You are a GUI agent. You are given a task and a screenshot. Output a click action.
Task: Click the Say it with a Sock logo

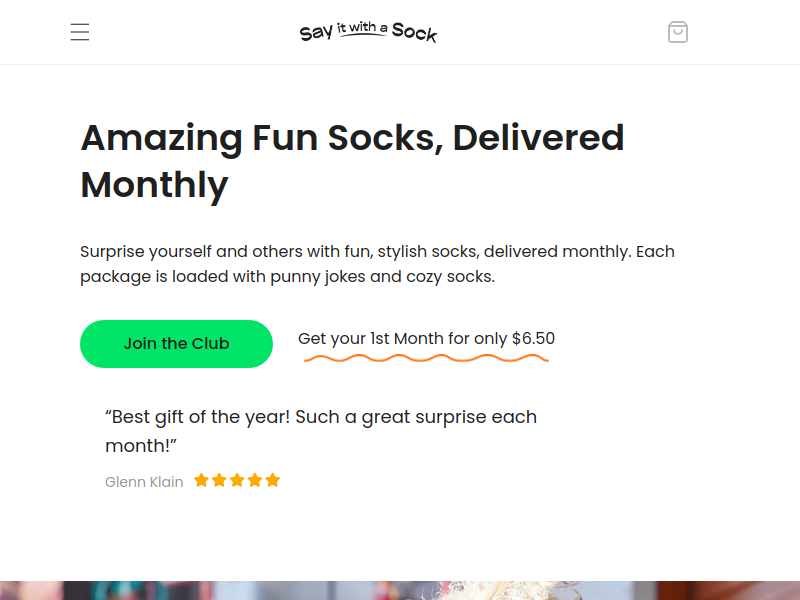pyautogui.click(x=368, y=32)
